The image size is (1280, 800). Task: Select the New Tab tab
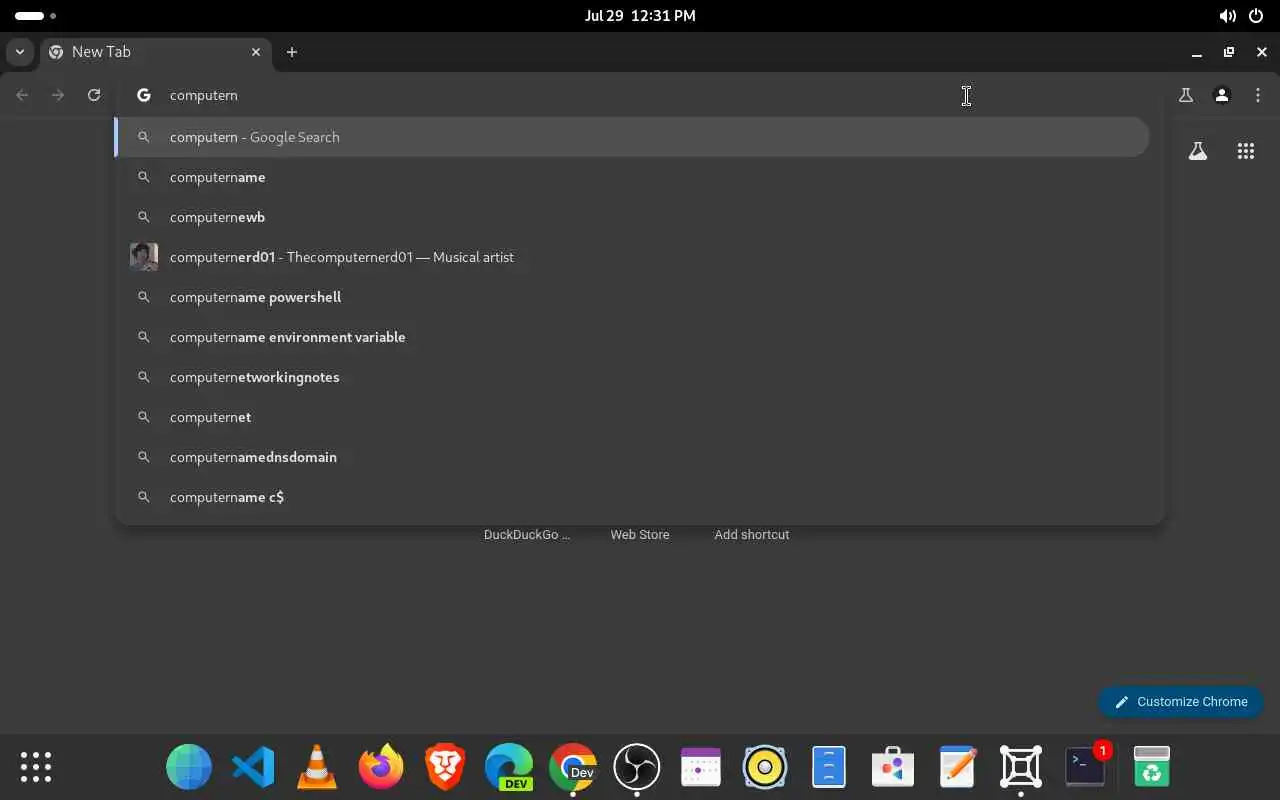pyautogui.click(x=155, y=52)
